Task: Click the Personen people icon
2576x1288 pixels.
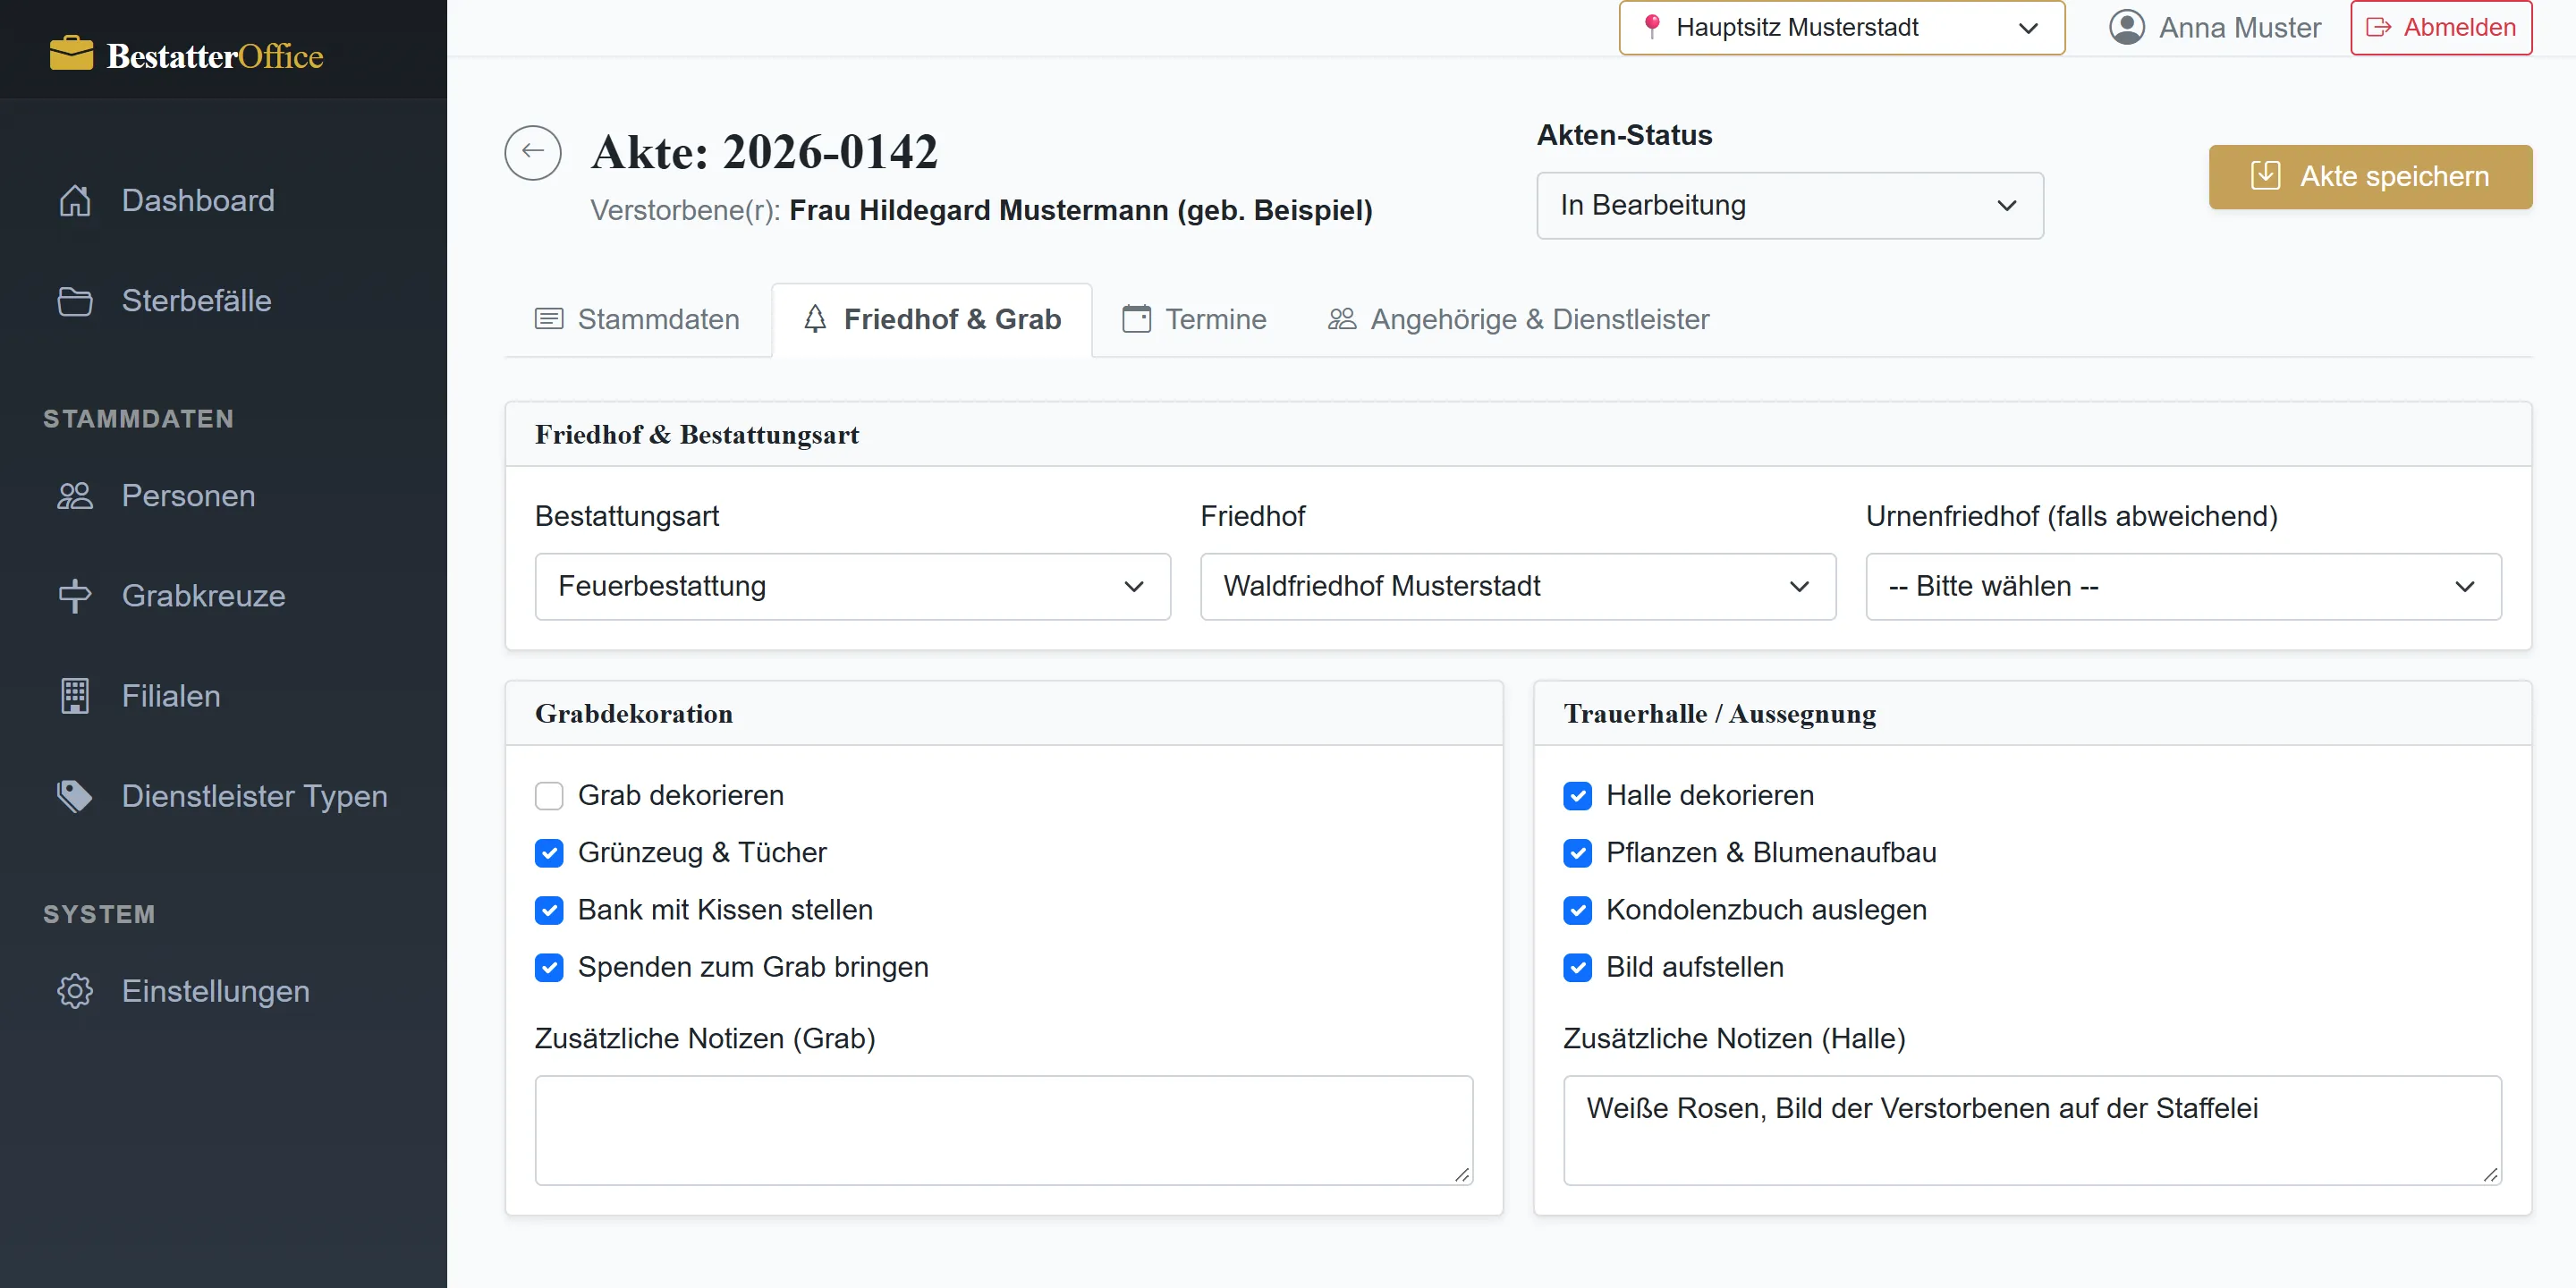Action: coord(75,496)
